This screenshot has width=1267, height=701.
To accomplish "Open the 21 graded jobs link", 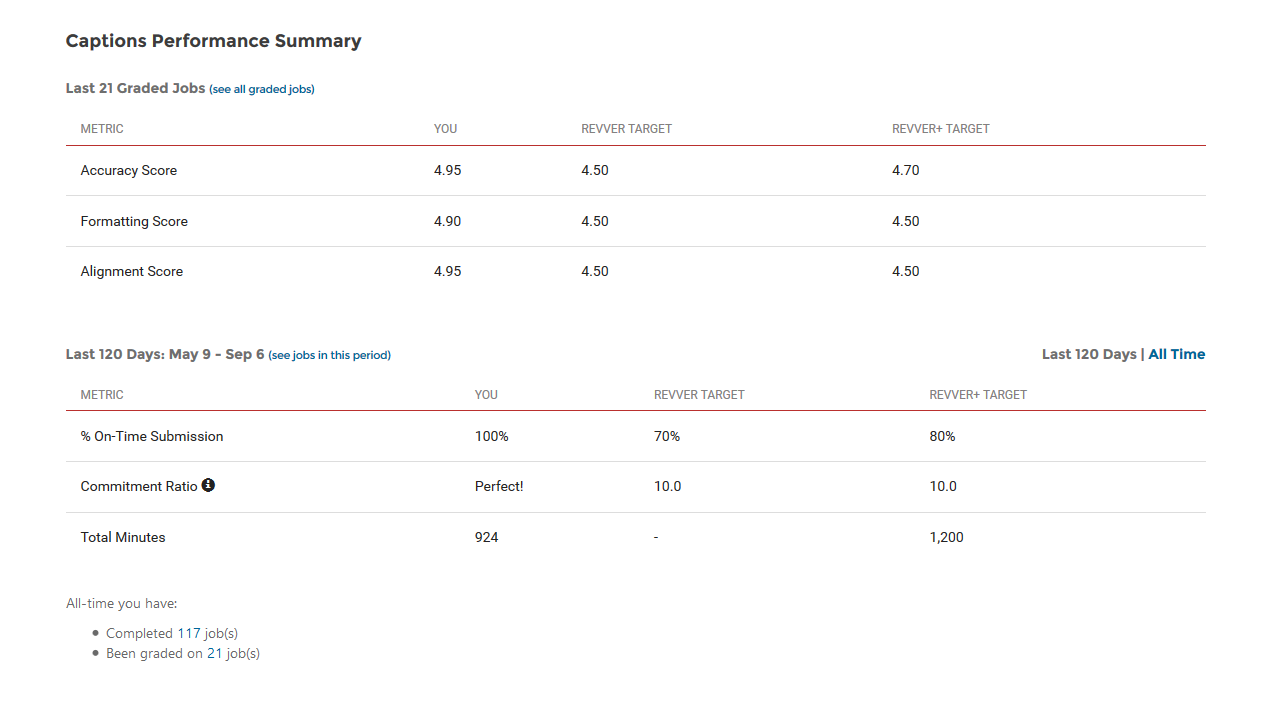I will pyautogui.click(x=214, y=653).
